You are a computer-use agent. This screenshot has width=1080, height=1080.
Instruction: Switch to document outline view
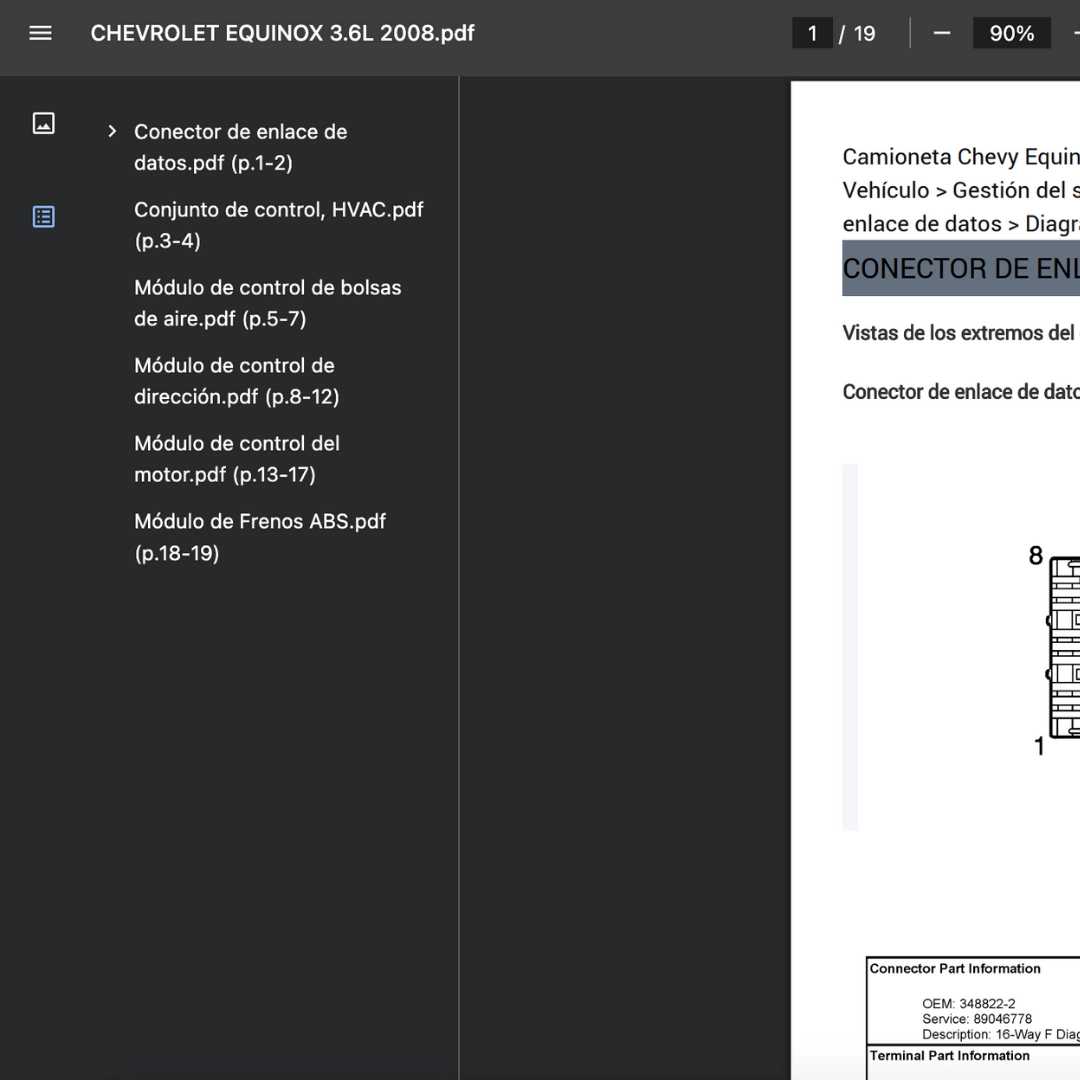coord(43,217)
